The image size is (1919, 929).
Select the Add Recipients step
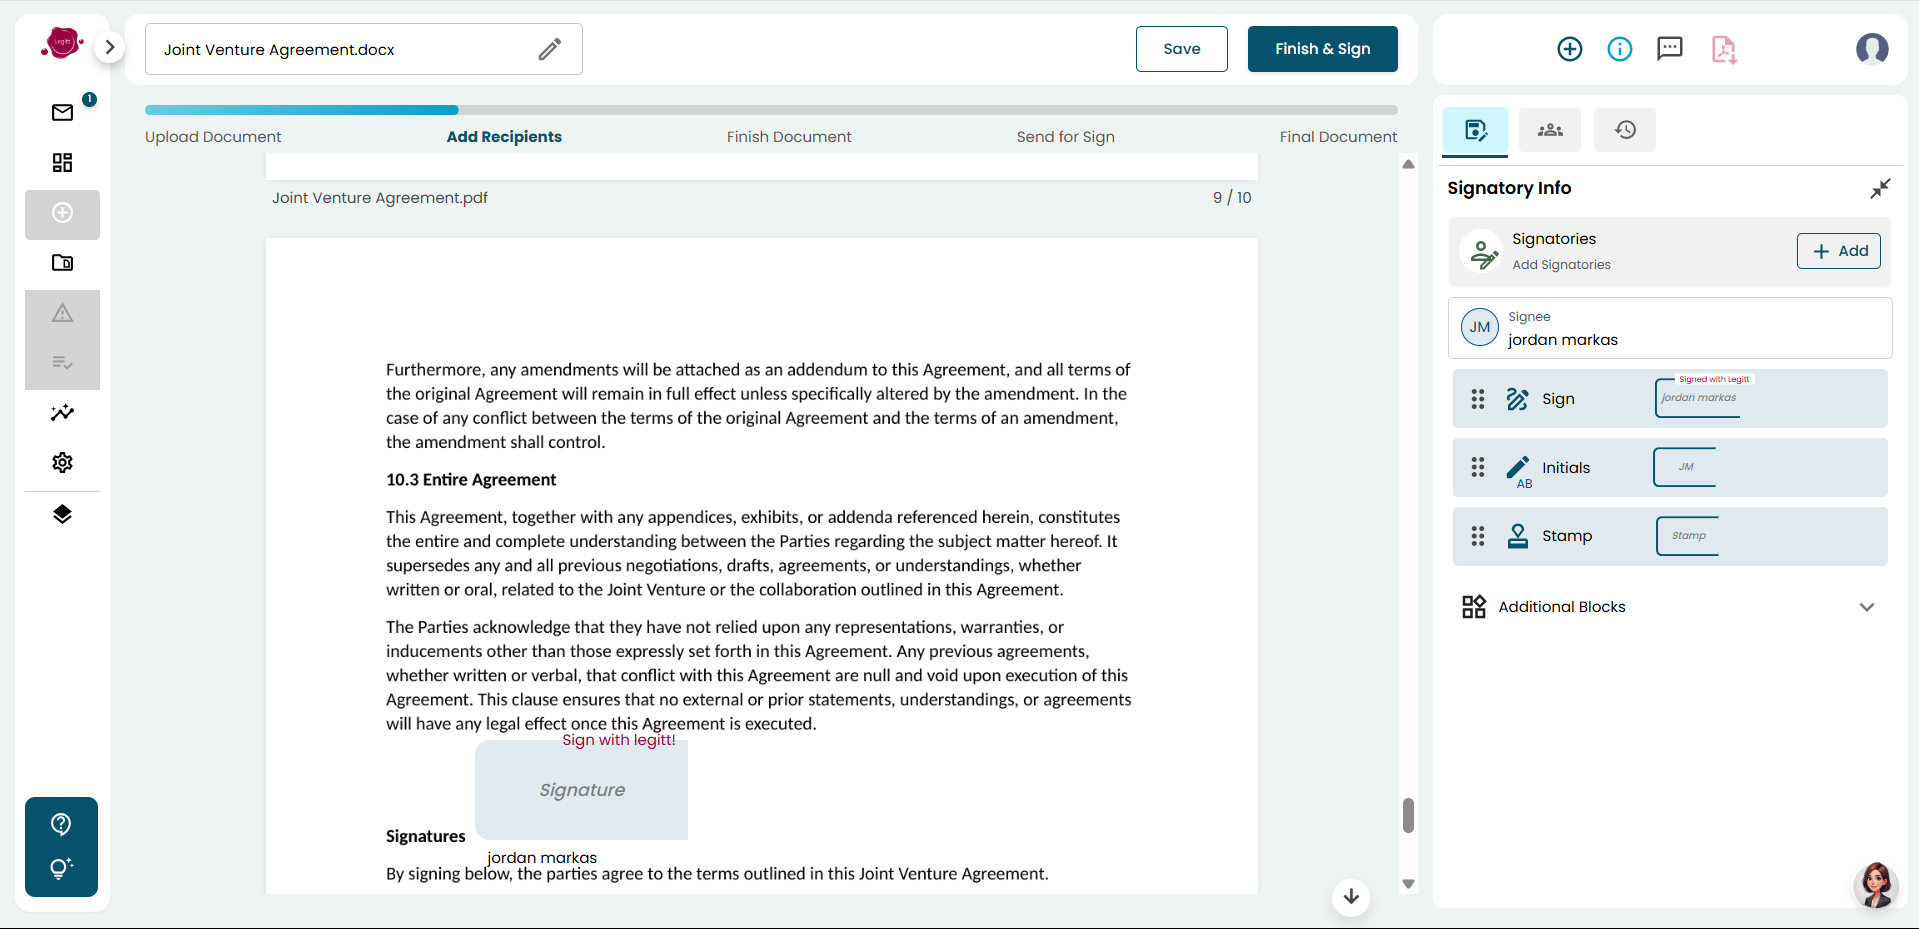tap(504, 137)
